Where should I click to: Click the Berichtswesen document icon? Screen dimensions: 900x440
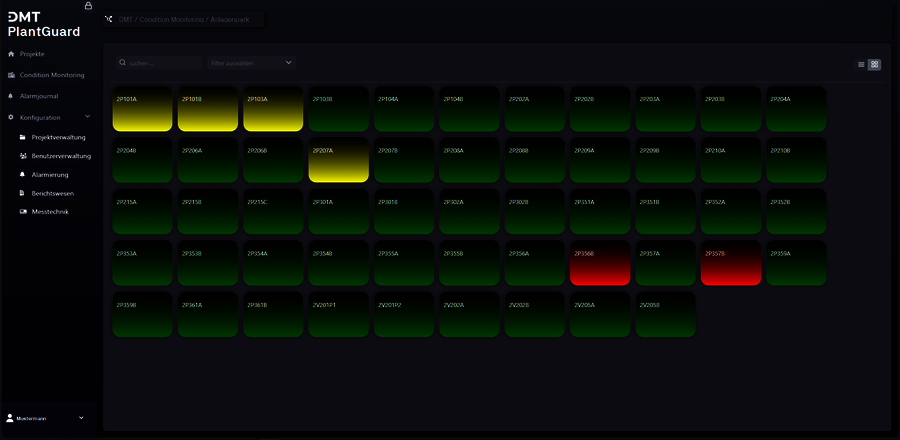click(23, 193)
